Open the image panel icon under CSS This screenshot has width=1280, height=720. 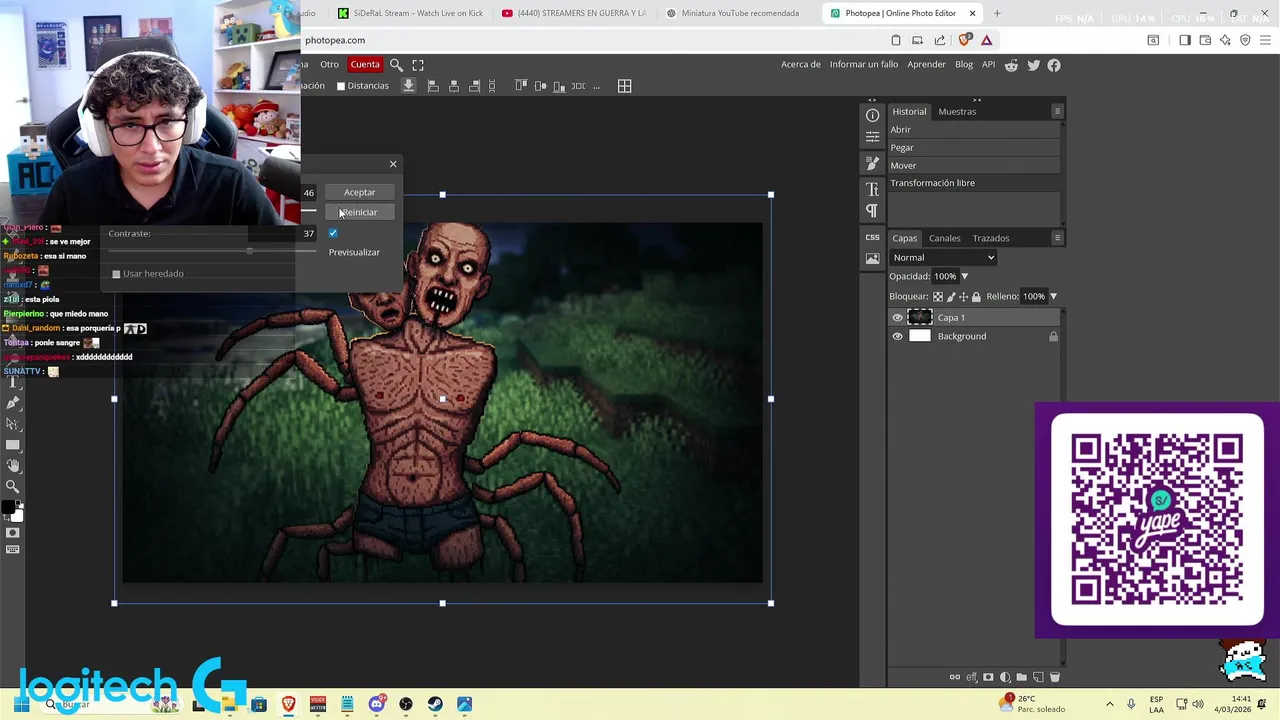tap(872, 259)
